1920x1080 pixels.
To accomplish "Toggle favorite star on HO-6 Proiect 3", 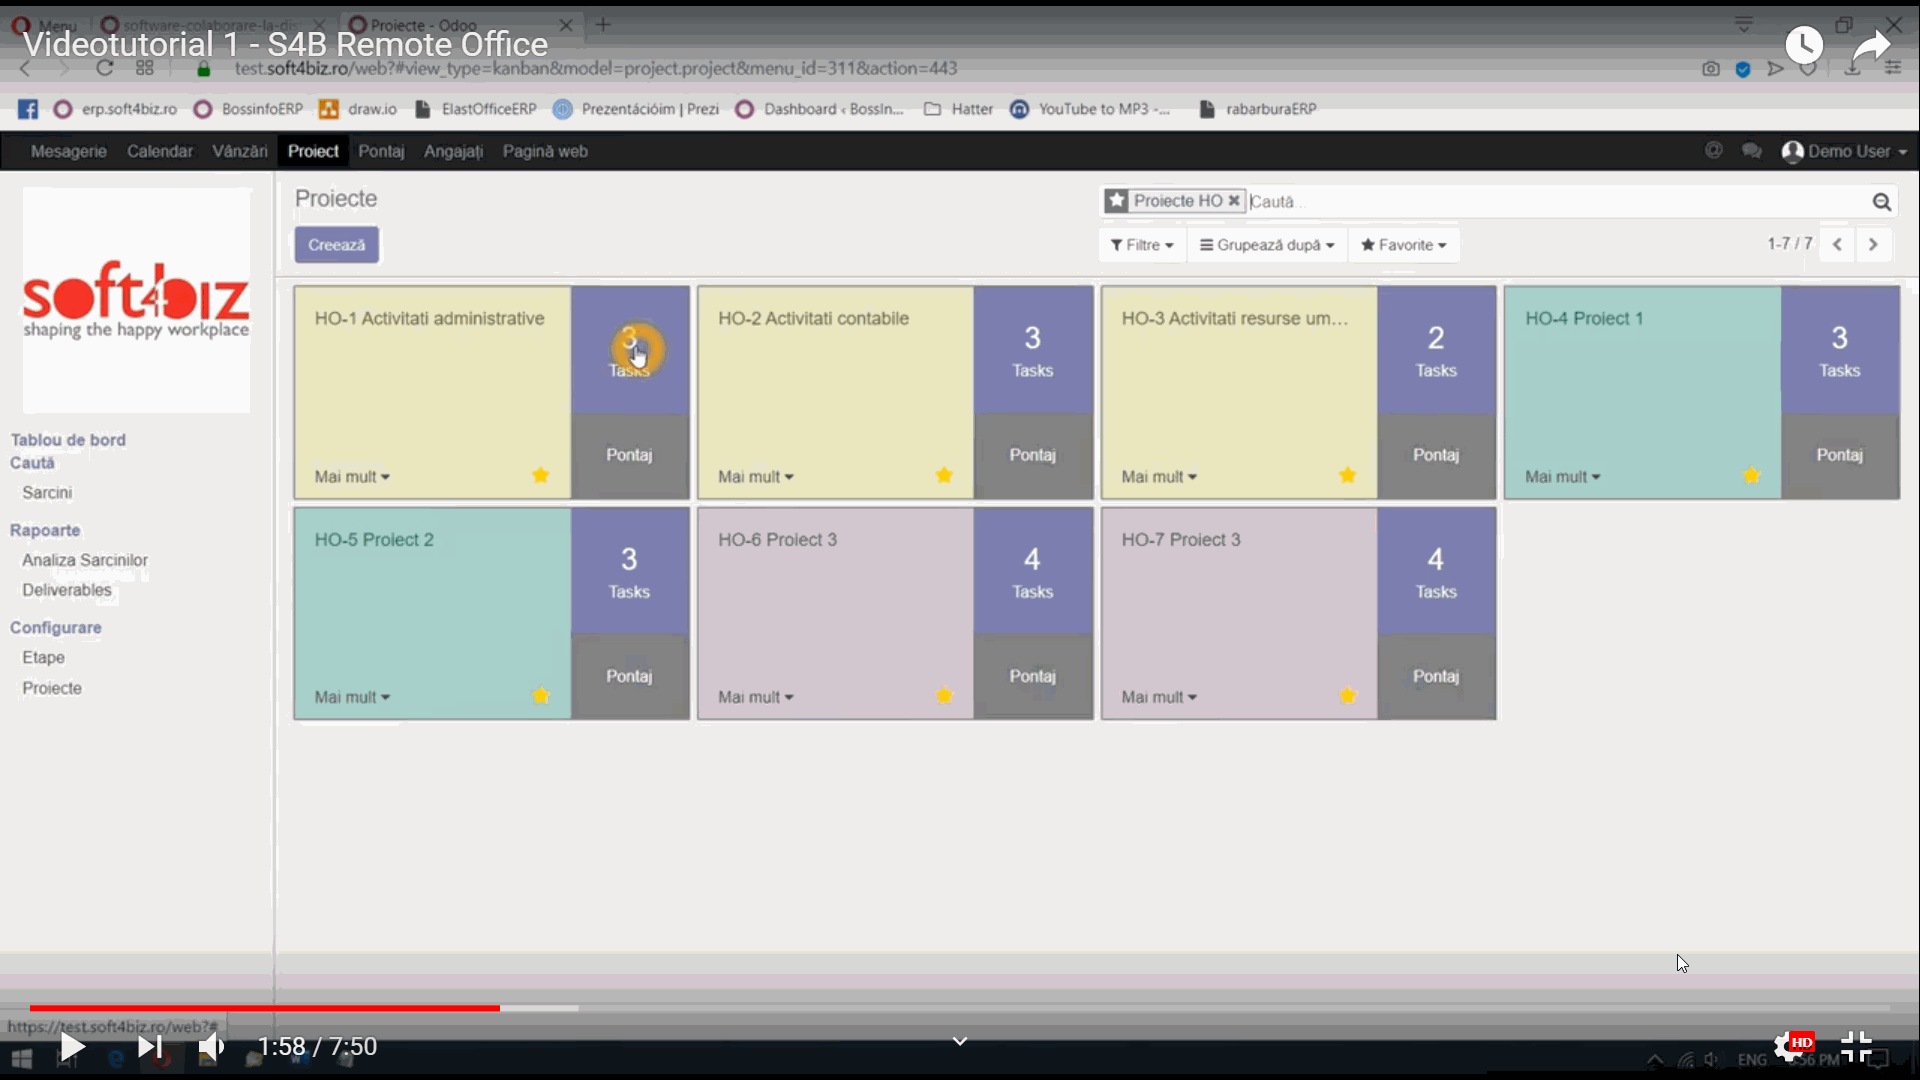I will [x=944, y=695].
